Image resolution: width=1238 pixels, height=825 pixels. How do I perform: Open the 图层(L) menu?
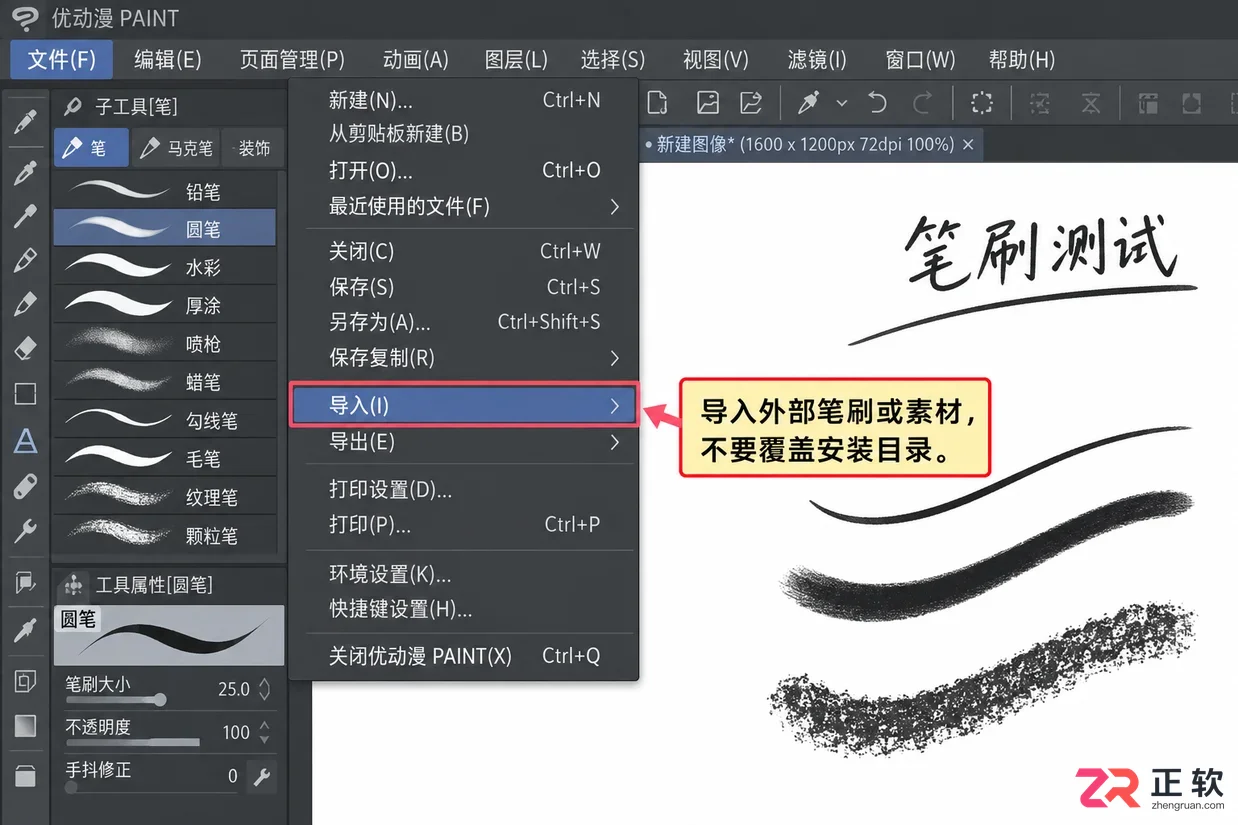[x=516, y=60]
